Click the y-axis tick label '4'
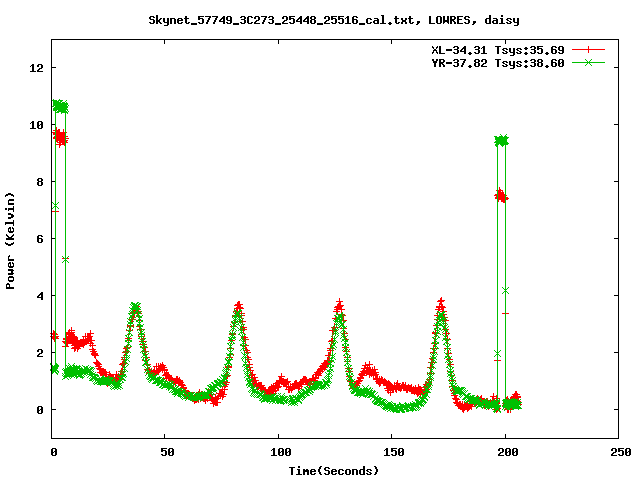Viewport: 640px width, 480px height. pyautogui.click(x=40, y=296)
